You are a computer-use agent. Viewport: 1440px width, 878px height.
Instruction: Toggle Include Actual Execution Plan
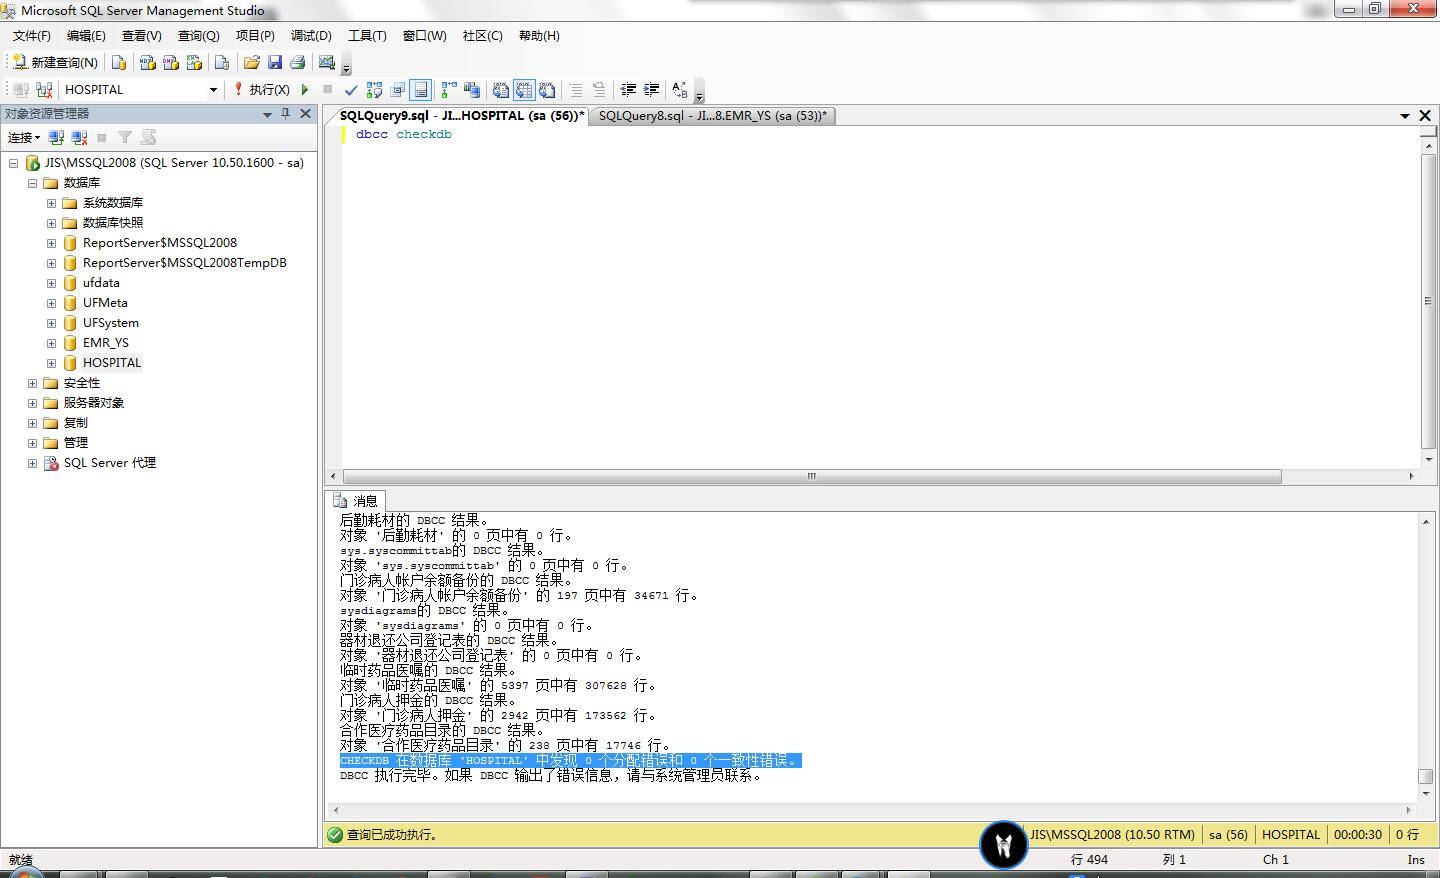point(449,90)
